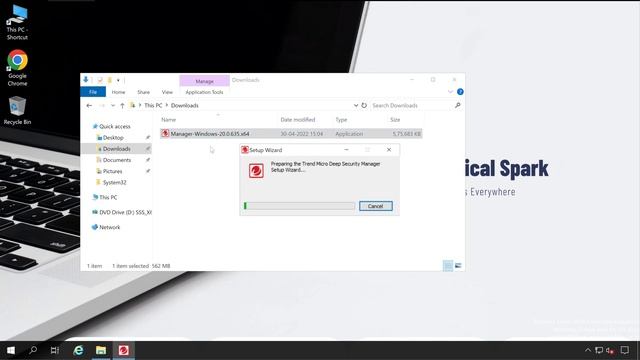The width and height of the screenshot is (640, 360).
Task: Open Pictures in the navigation pane
Action: 112,171
